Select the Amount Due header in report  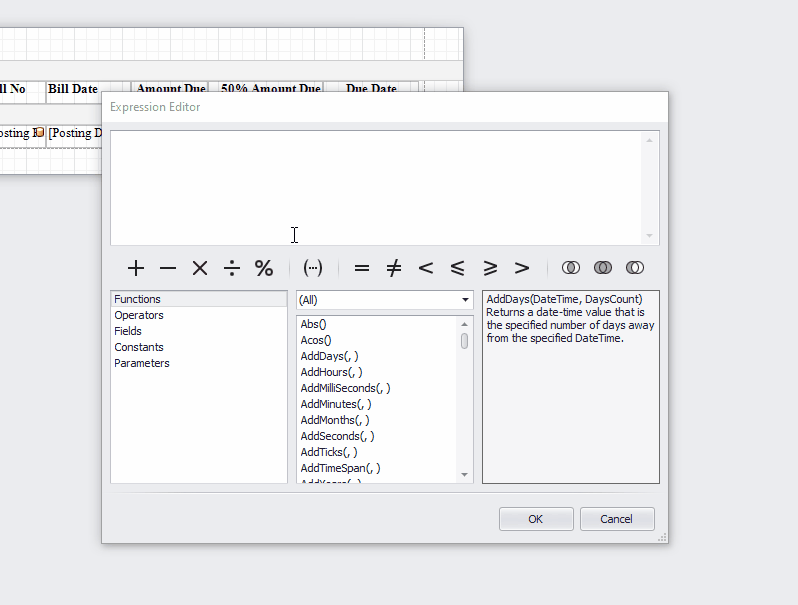[x=170, y=88]
